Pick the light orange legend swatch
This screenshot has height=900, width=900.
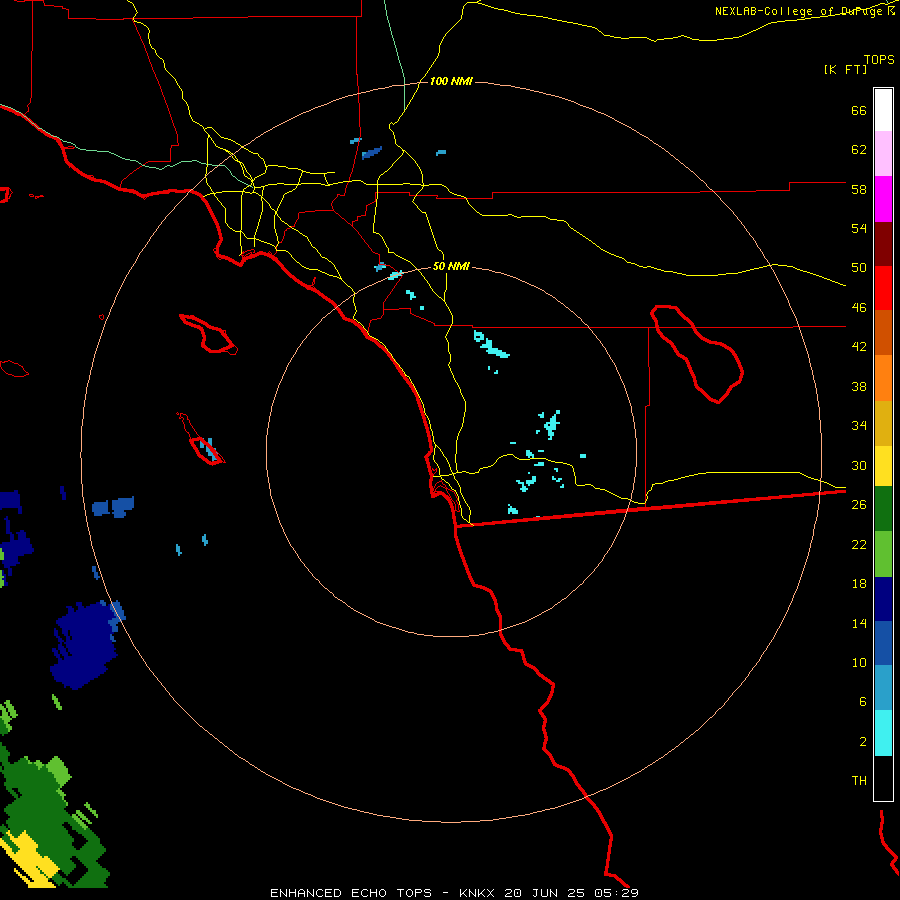[x=883, y=378]
